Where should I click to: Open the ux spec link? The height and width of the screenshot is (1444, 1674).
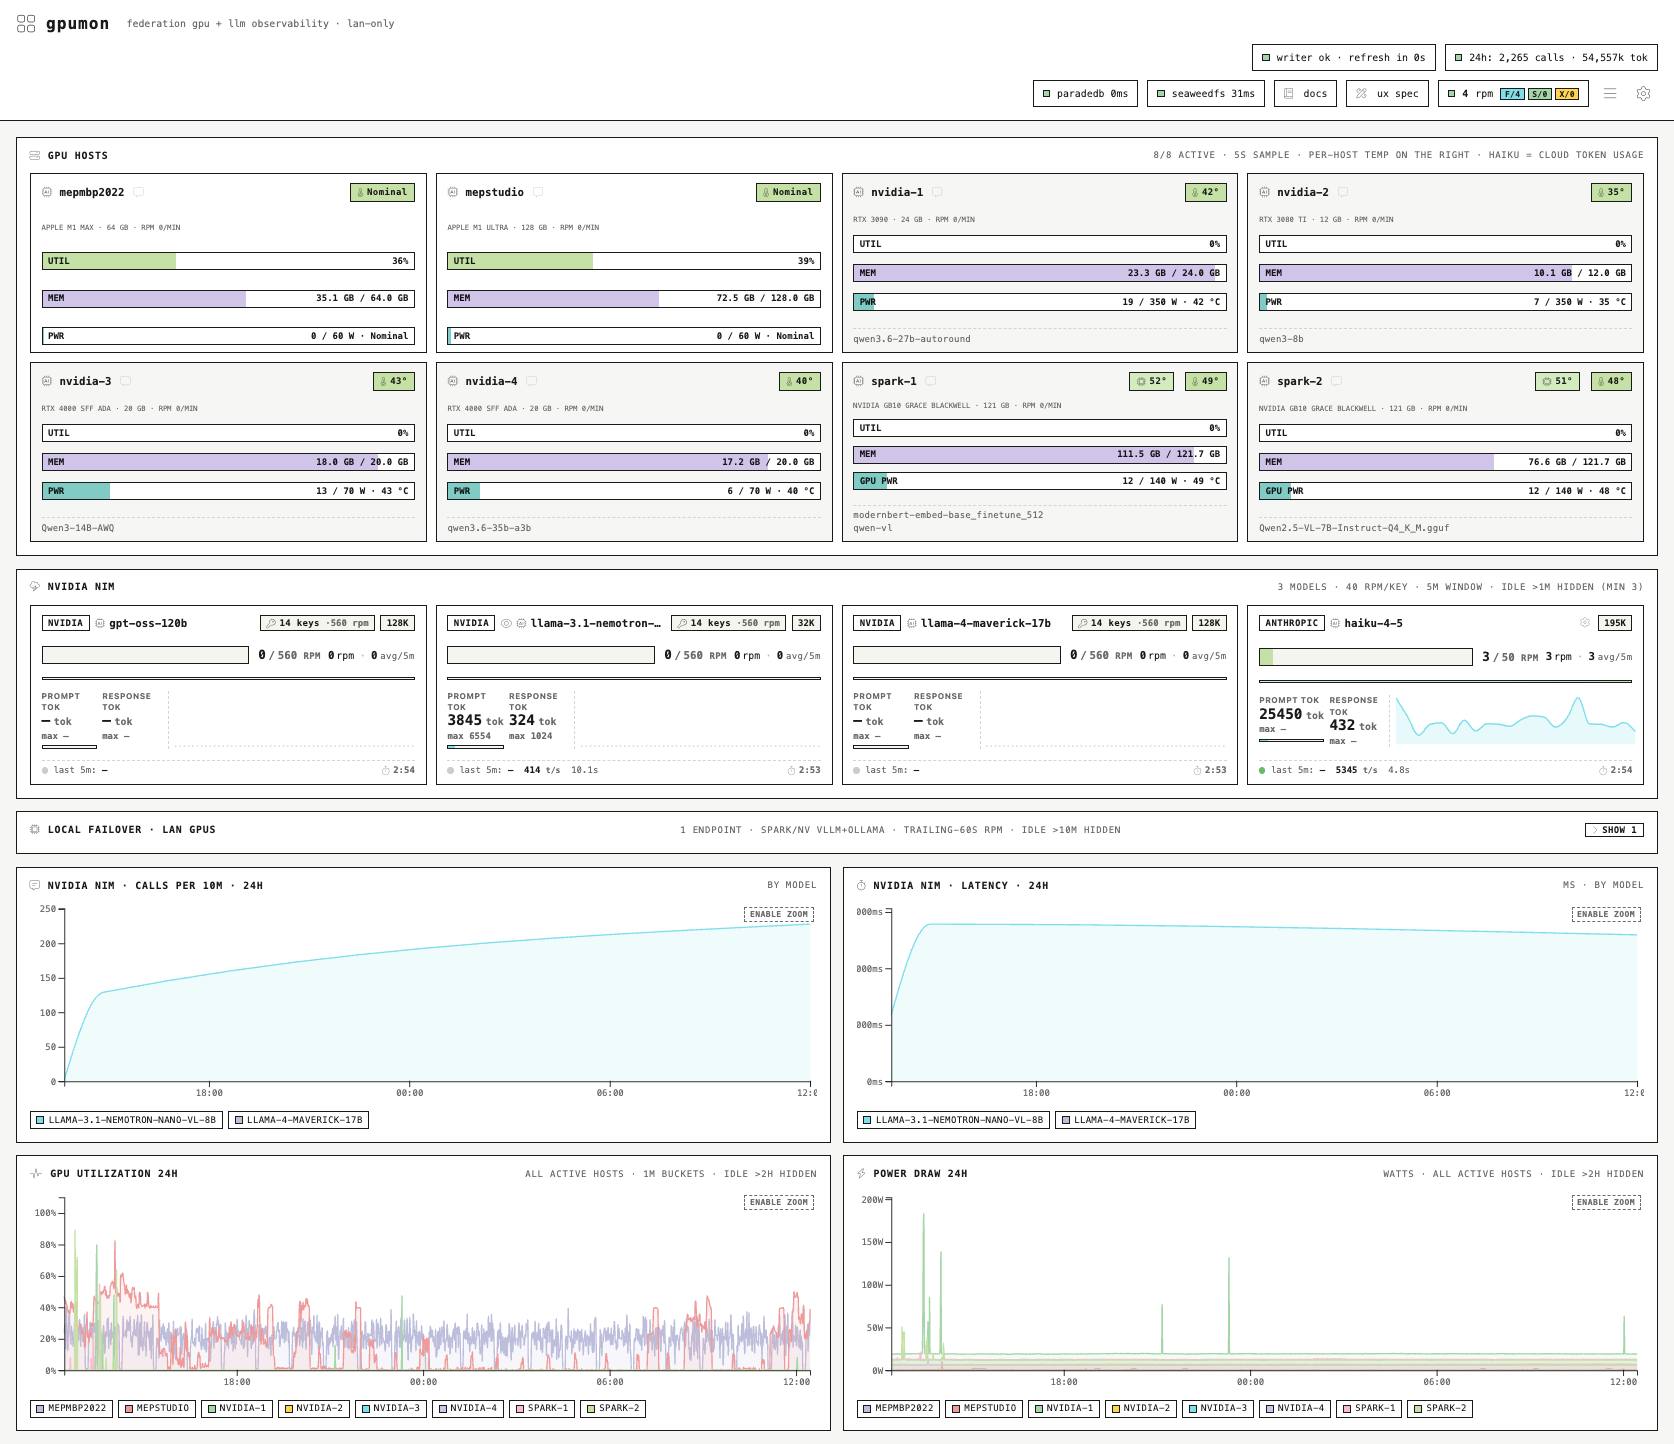[x=1386, y=94]
